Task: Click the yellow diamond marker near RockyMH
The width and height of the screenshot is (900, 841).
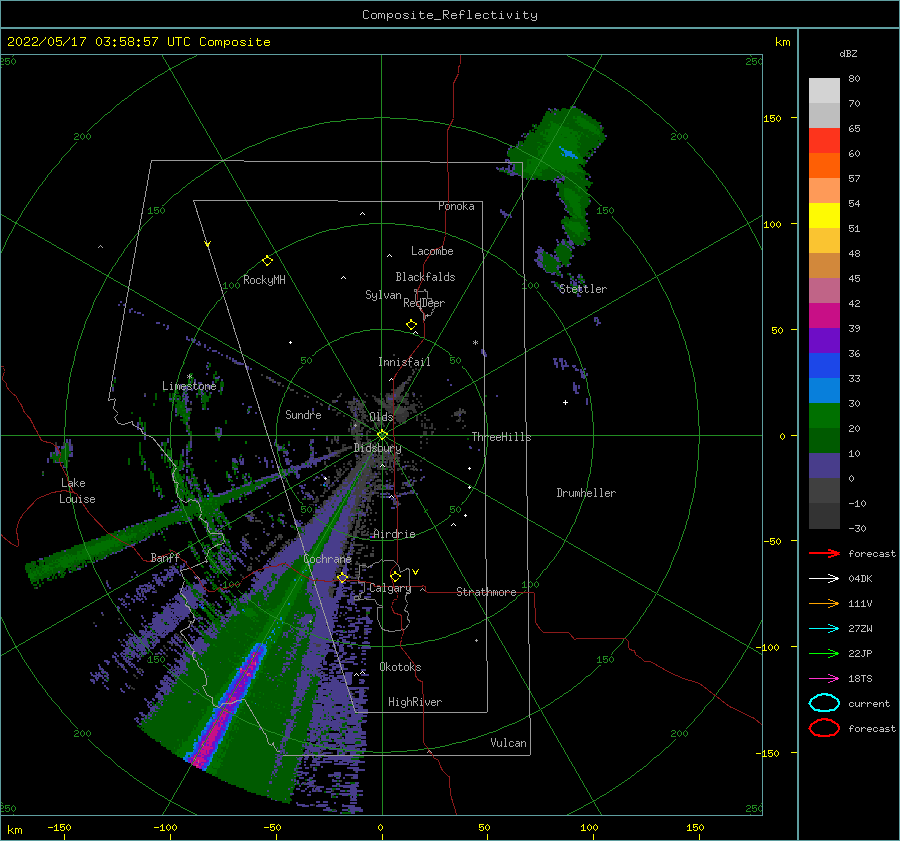Action: 267,261
